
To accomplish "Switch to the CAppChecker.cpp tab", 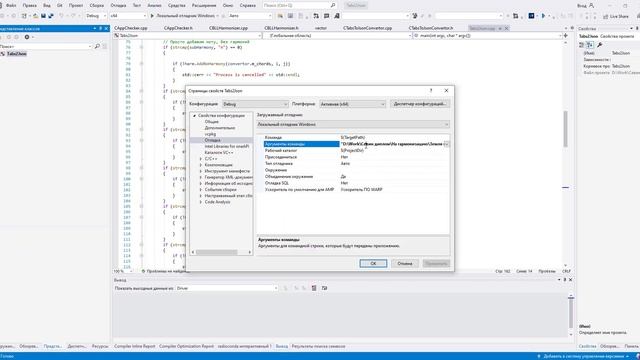I will 131,28.
